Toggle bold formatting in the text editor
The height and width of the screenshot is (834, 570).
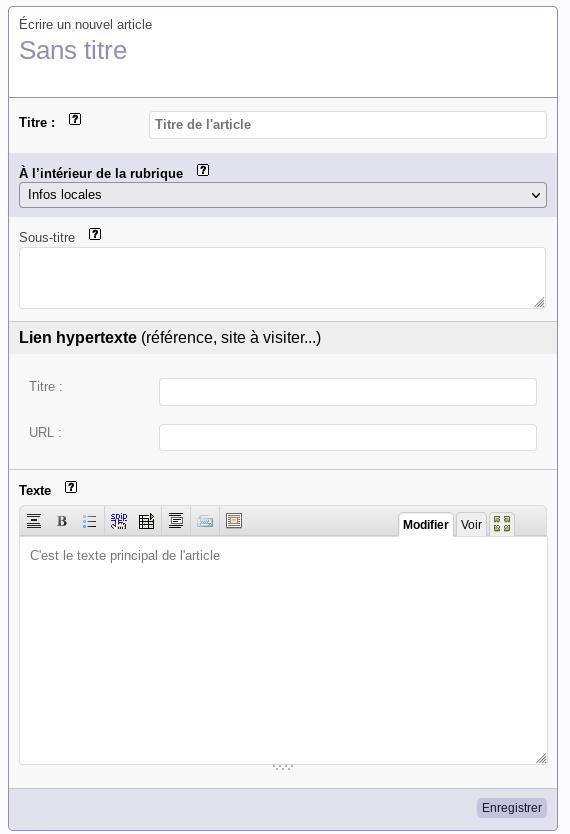click(x=62, y=521)
